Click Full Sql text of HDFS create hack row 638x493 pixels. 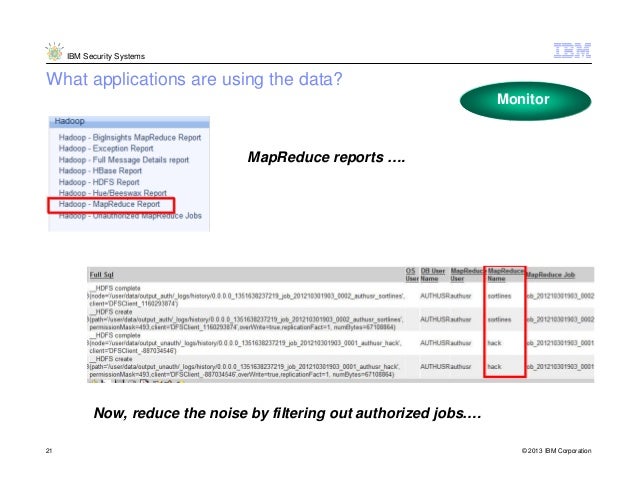coord(244,366)
